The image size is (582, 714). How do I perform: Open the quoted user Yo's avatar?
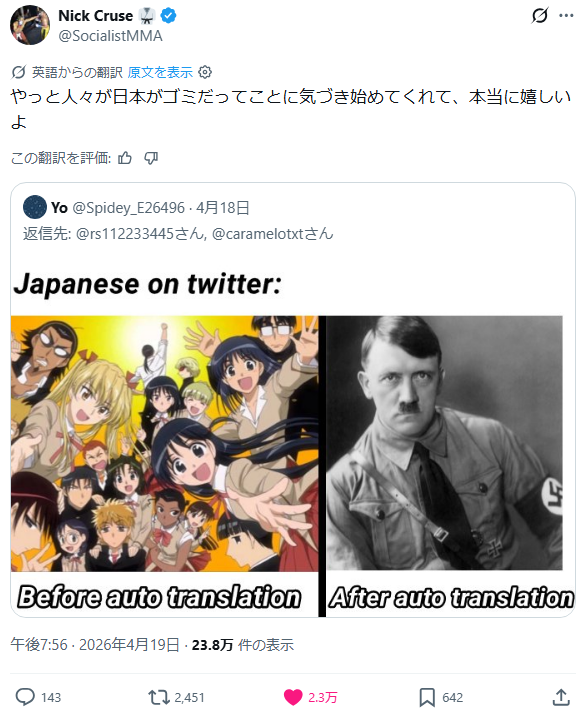35,207
